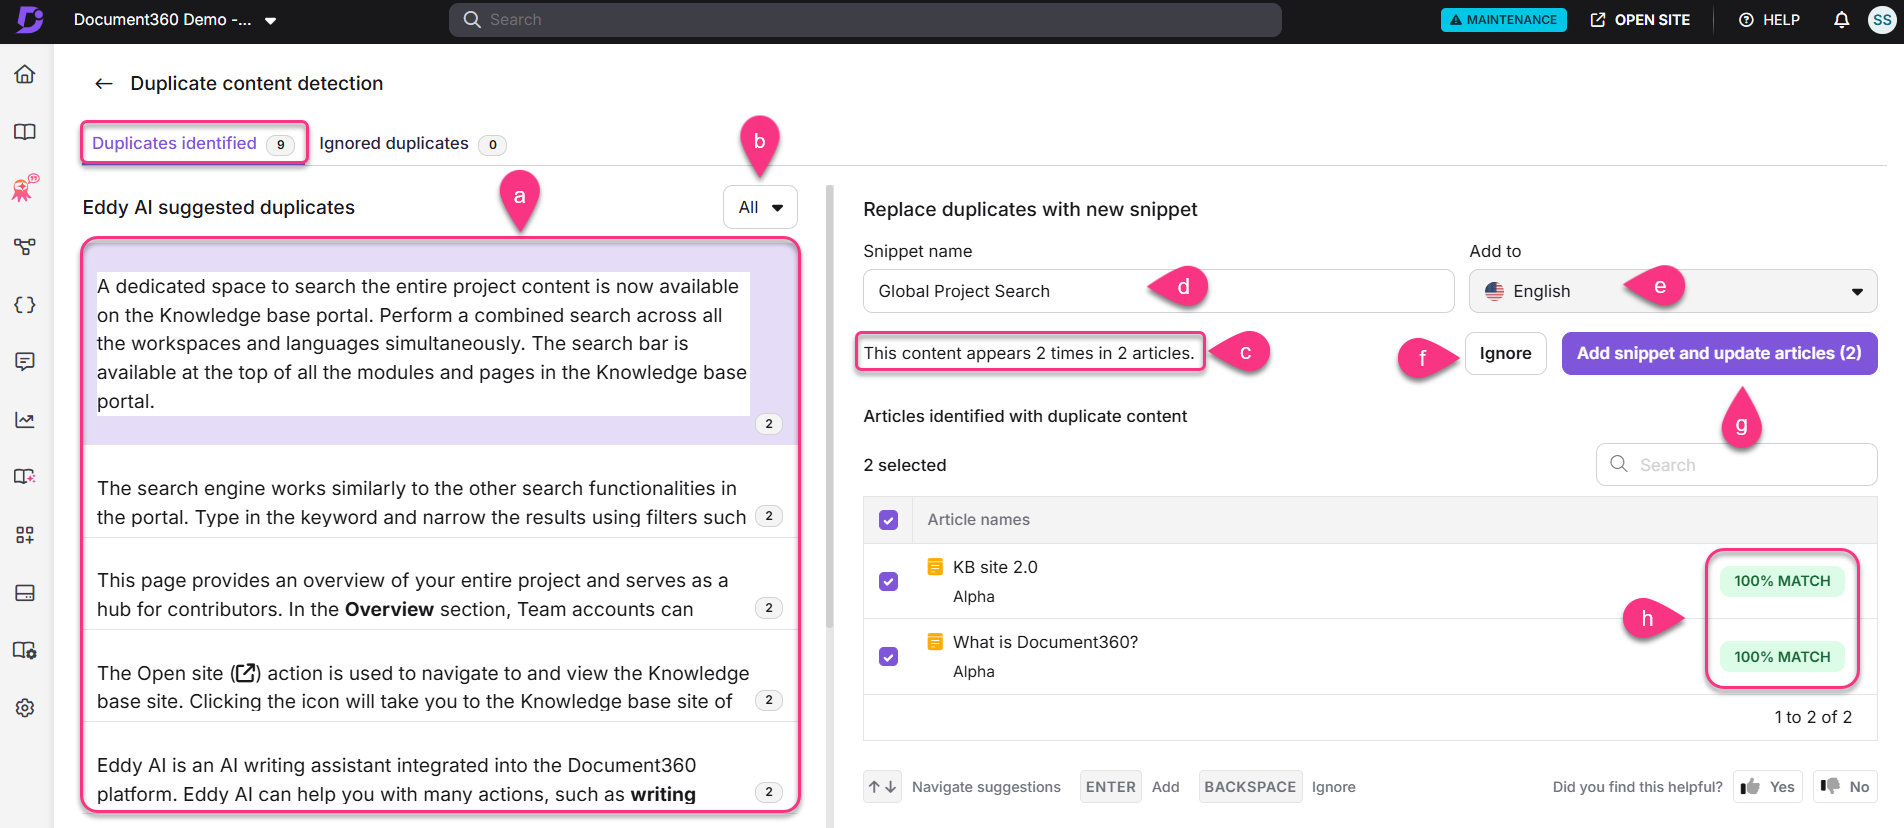
Task: Click the up-down Navigate suggestions arrows key
Action: click(882, 787)
